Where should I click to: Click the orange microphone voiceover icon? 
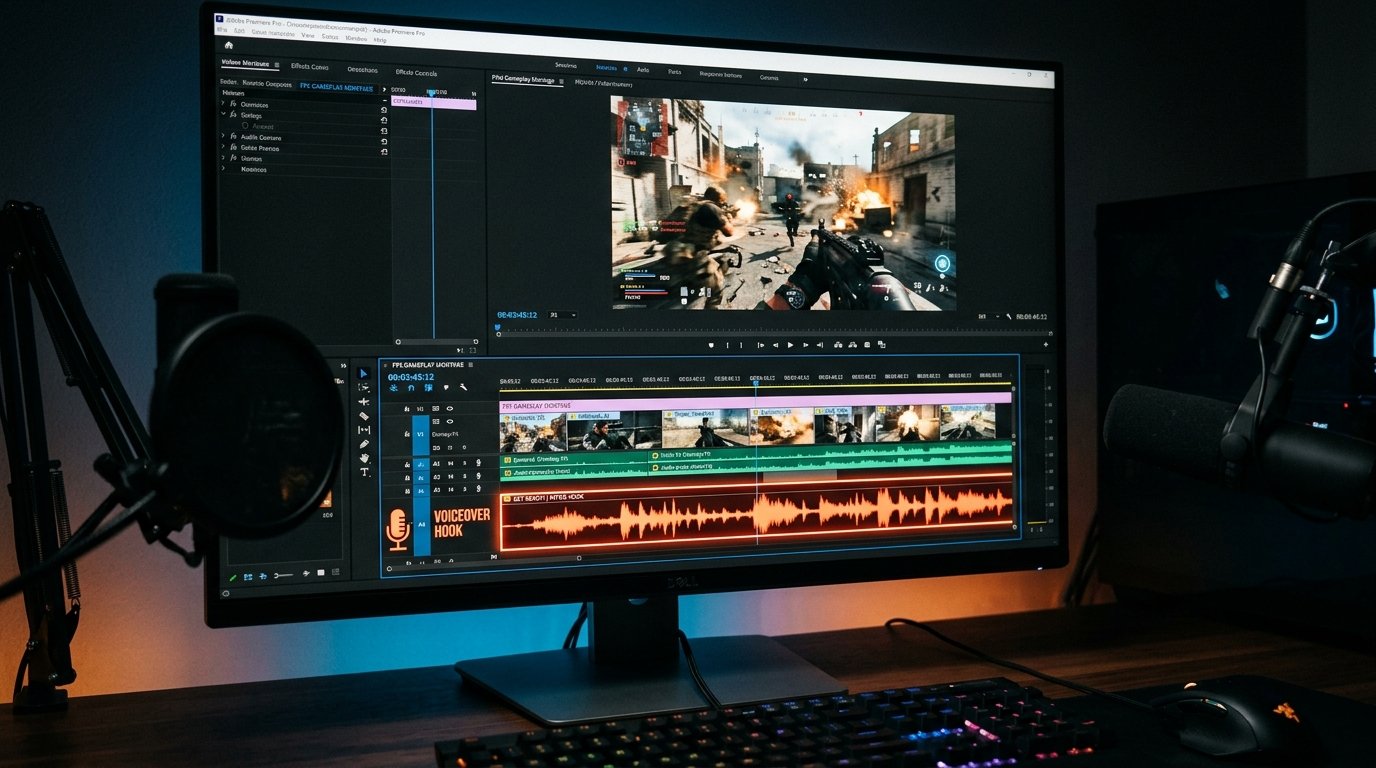pos(398,530)
